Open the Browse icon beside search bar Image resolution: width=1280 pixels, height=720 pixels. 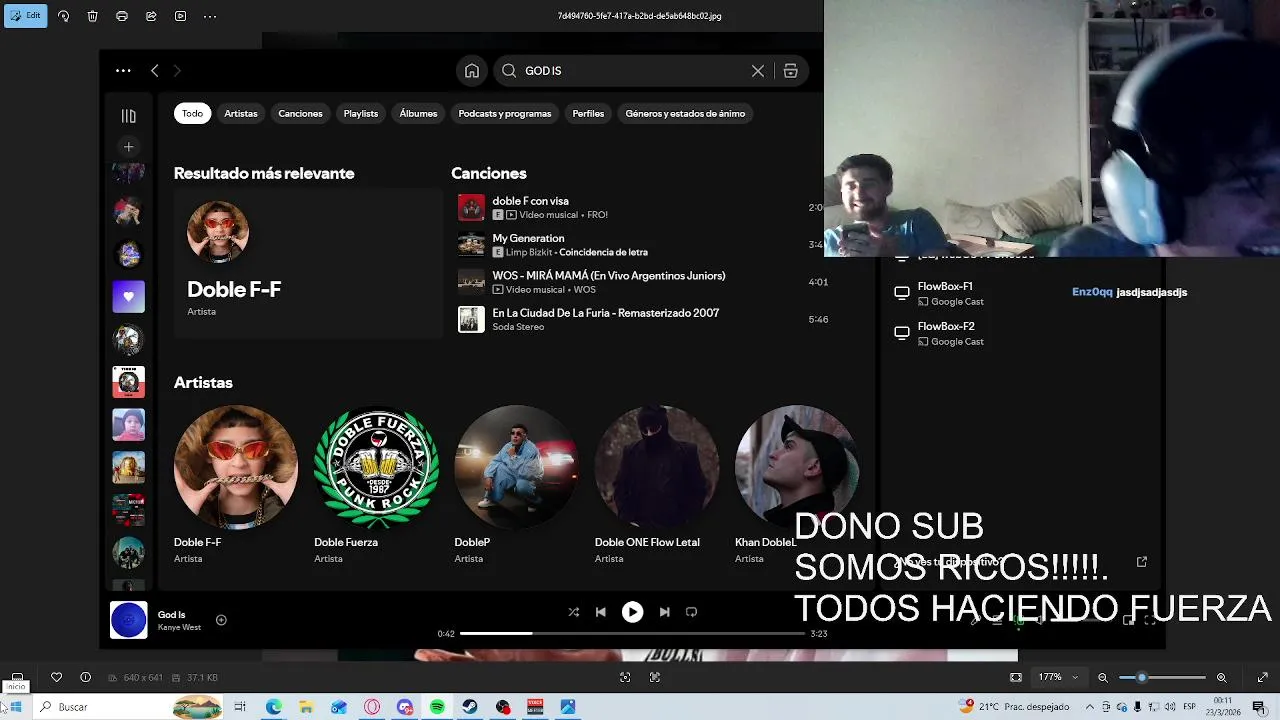pyautogui.click(x=790, y=70)
